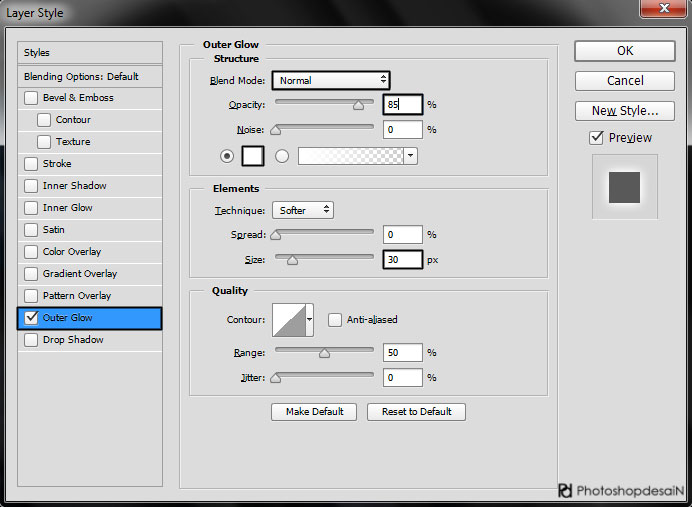Open the Inner Glow settings
The width and height of the screenshot is (692, 507).
[68, 208]
